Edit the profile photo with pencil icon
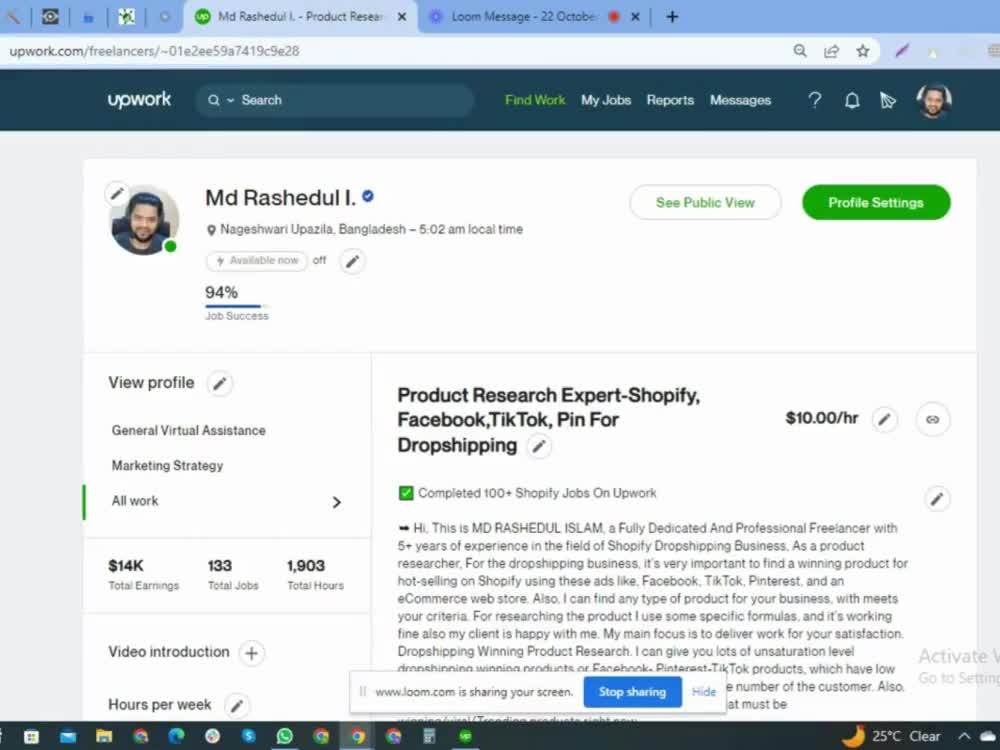 coord(117,193)
